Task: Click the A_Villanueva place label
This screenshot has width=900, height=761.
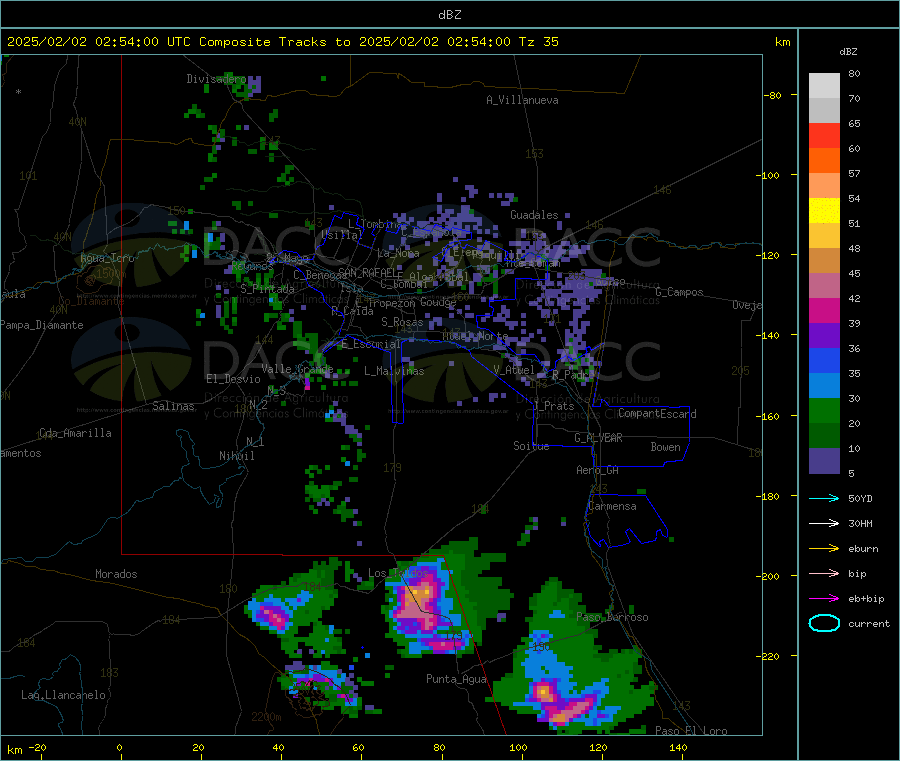Action: (x=522, y=100)
